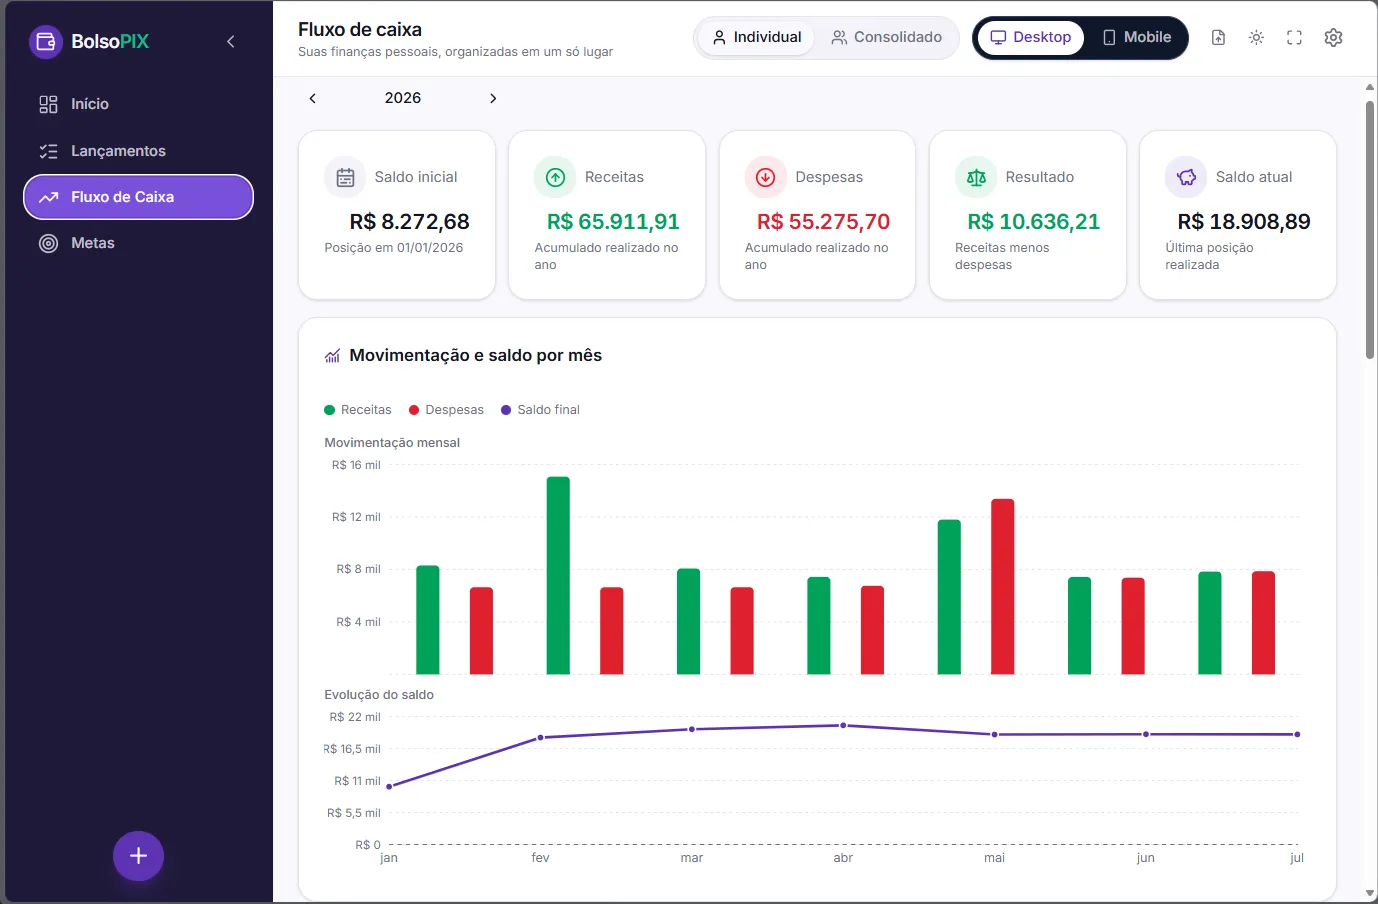
Task: Click the Lançamentos checklist icon
Action: pos(48,151)
